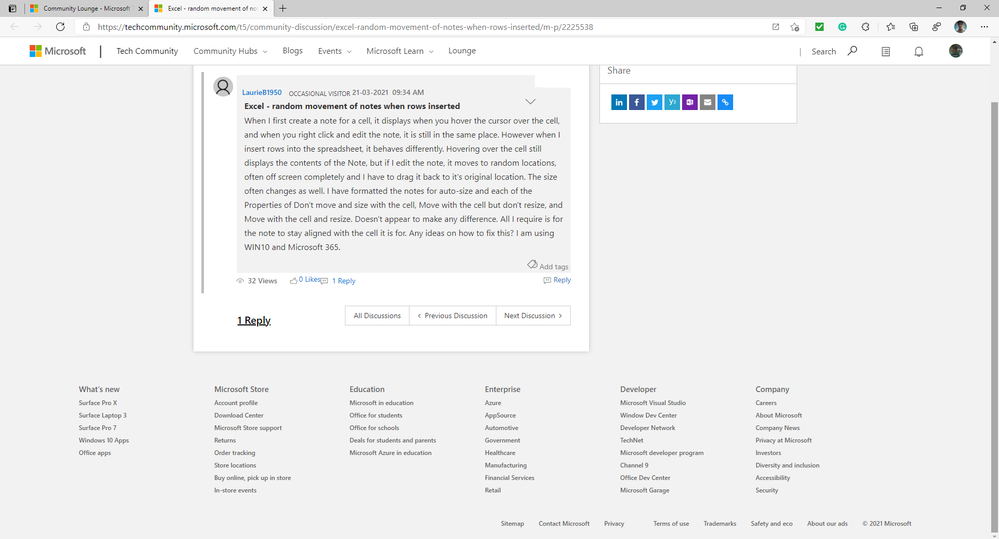Screen dimensions: 999x539
Task: Open the Windows 10 Apps link
Action: [104, 440]
